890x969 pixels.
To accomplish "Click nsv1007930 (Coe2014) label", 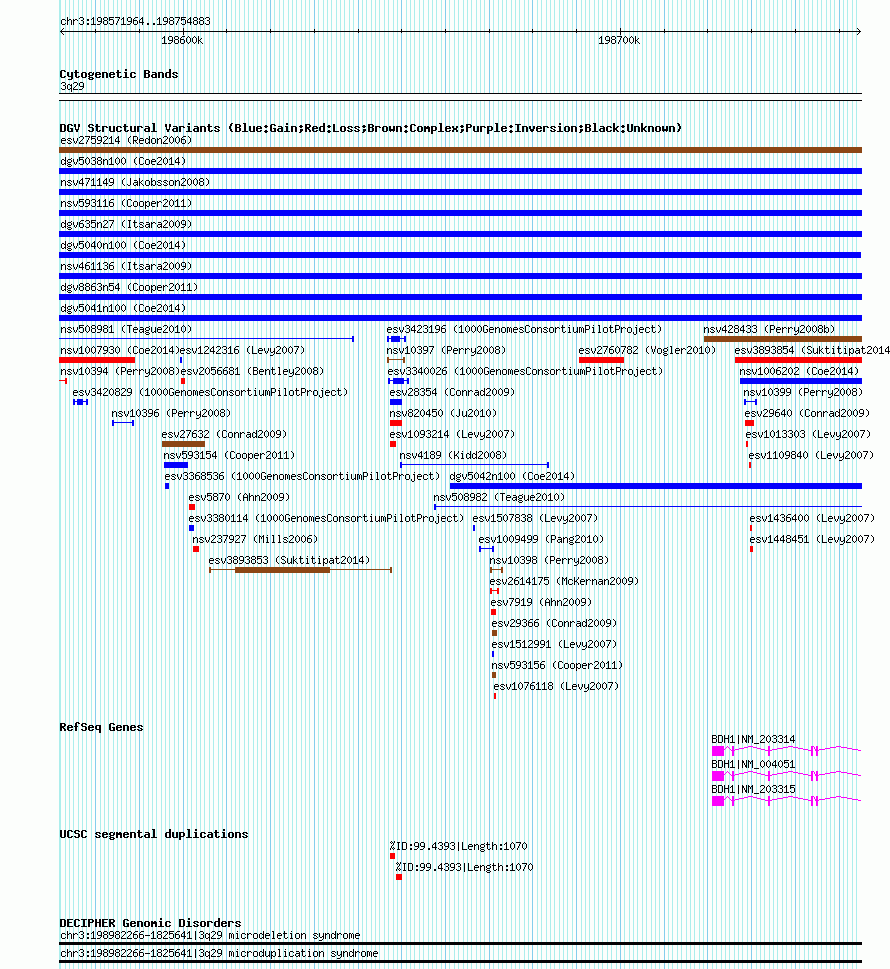I will coord(120,350).
